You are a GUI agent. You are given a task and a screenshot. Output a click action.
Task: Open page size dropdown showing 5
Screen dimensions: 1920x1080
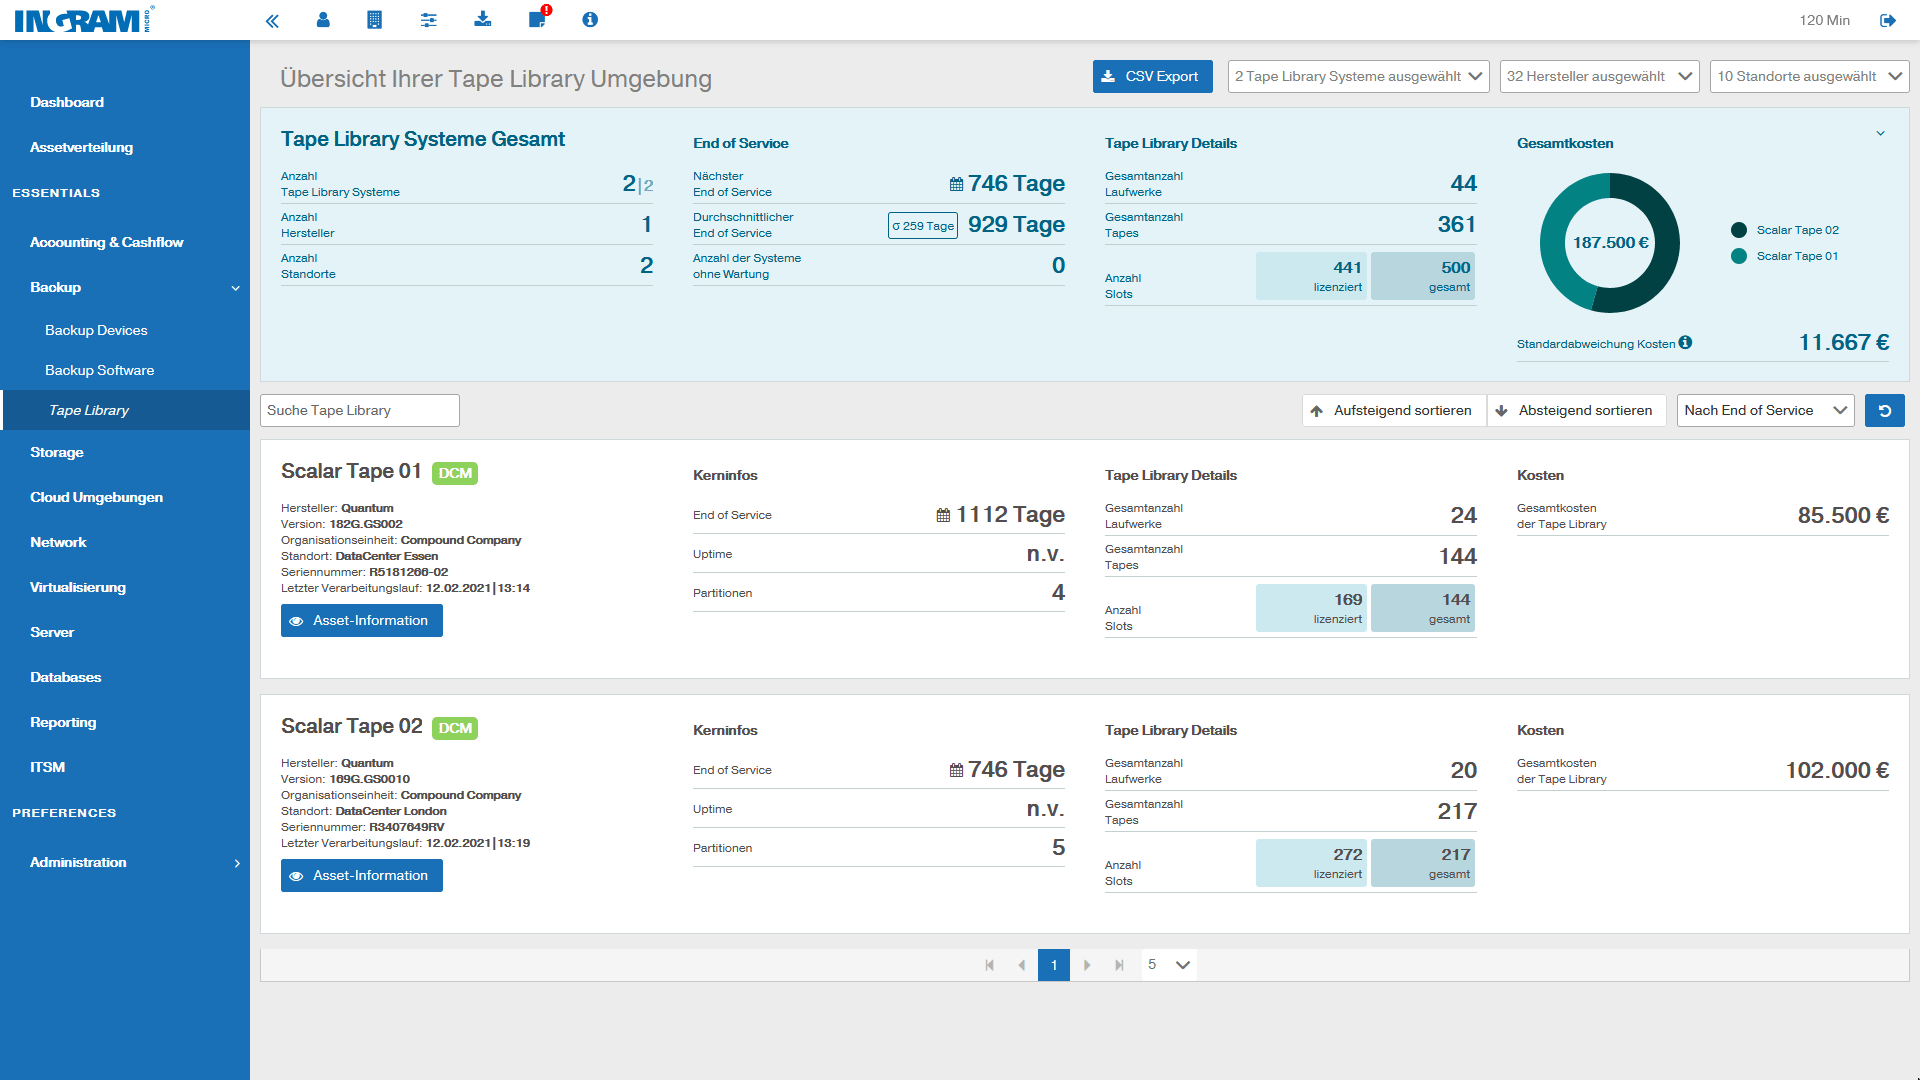[1169, 965]
